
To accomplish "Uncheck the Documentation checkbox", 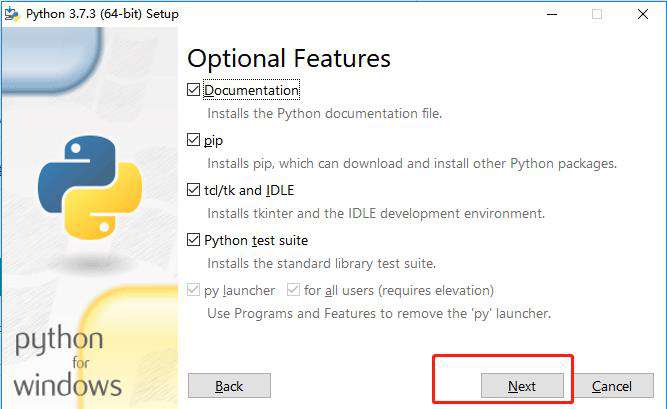I will 193,90.
